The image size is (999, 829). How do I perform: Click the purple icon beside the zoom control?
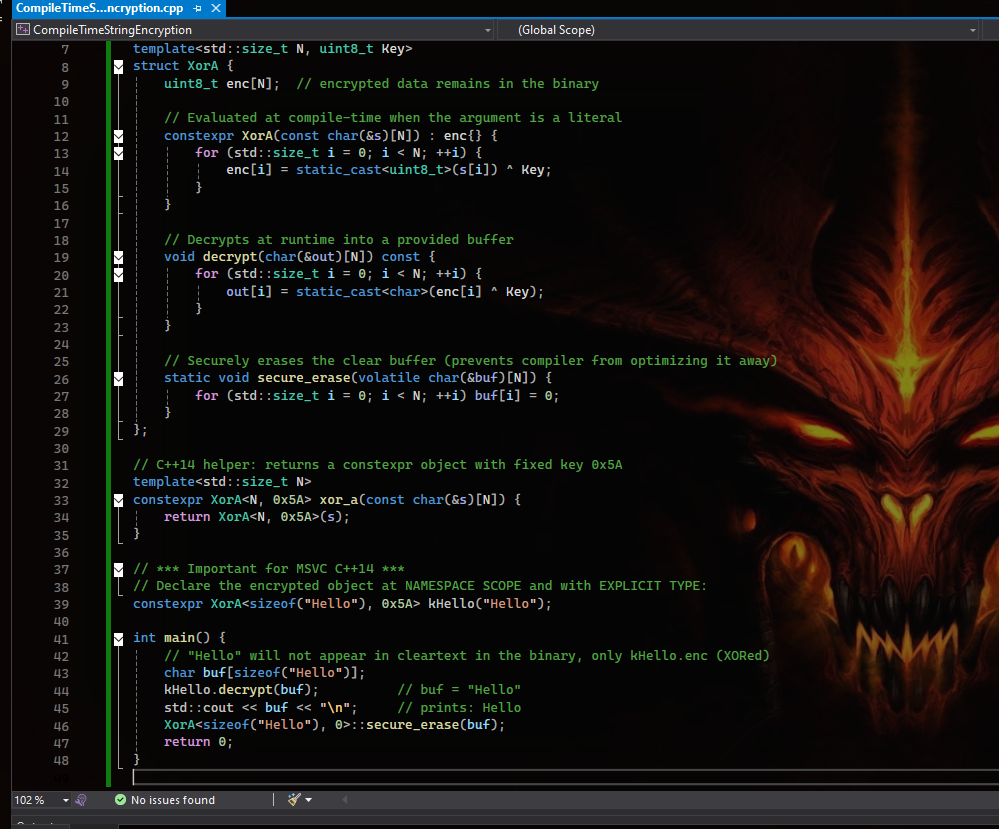click(81, 800)
